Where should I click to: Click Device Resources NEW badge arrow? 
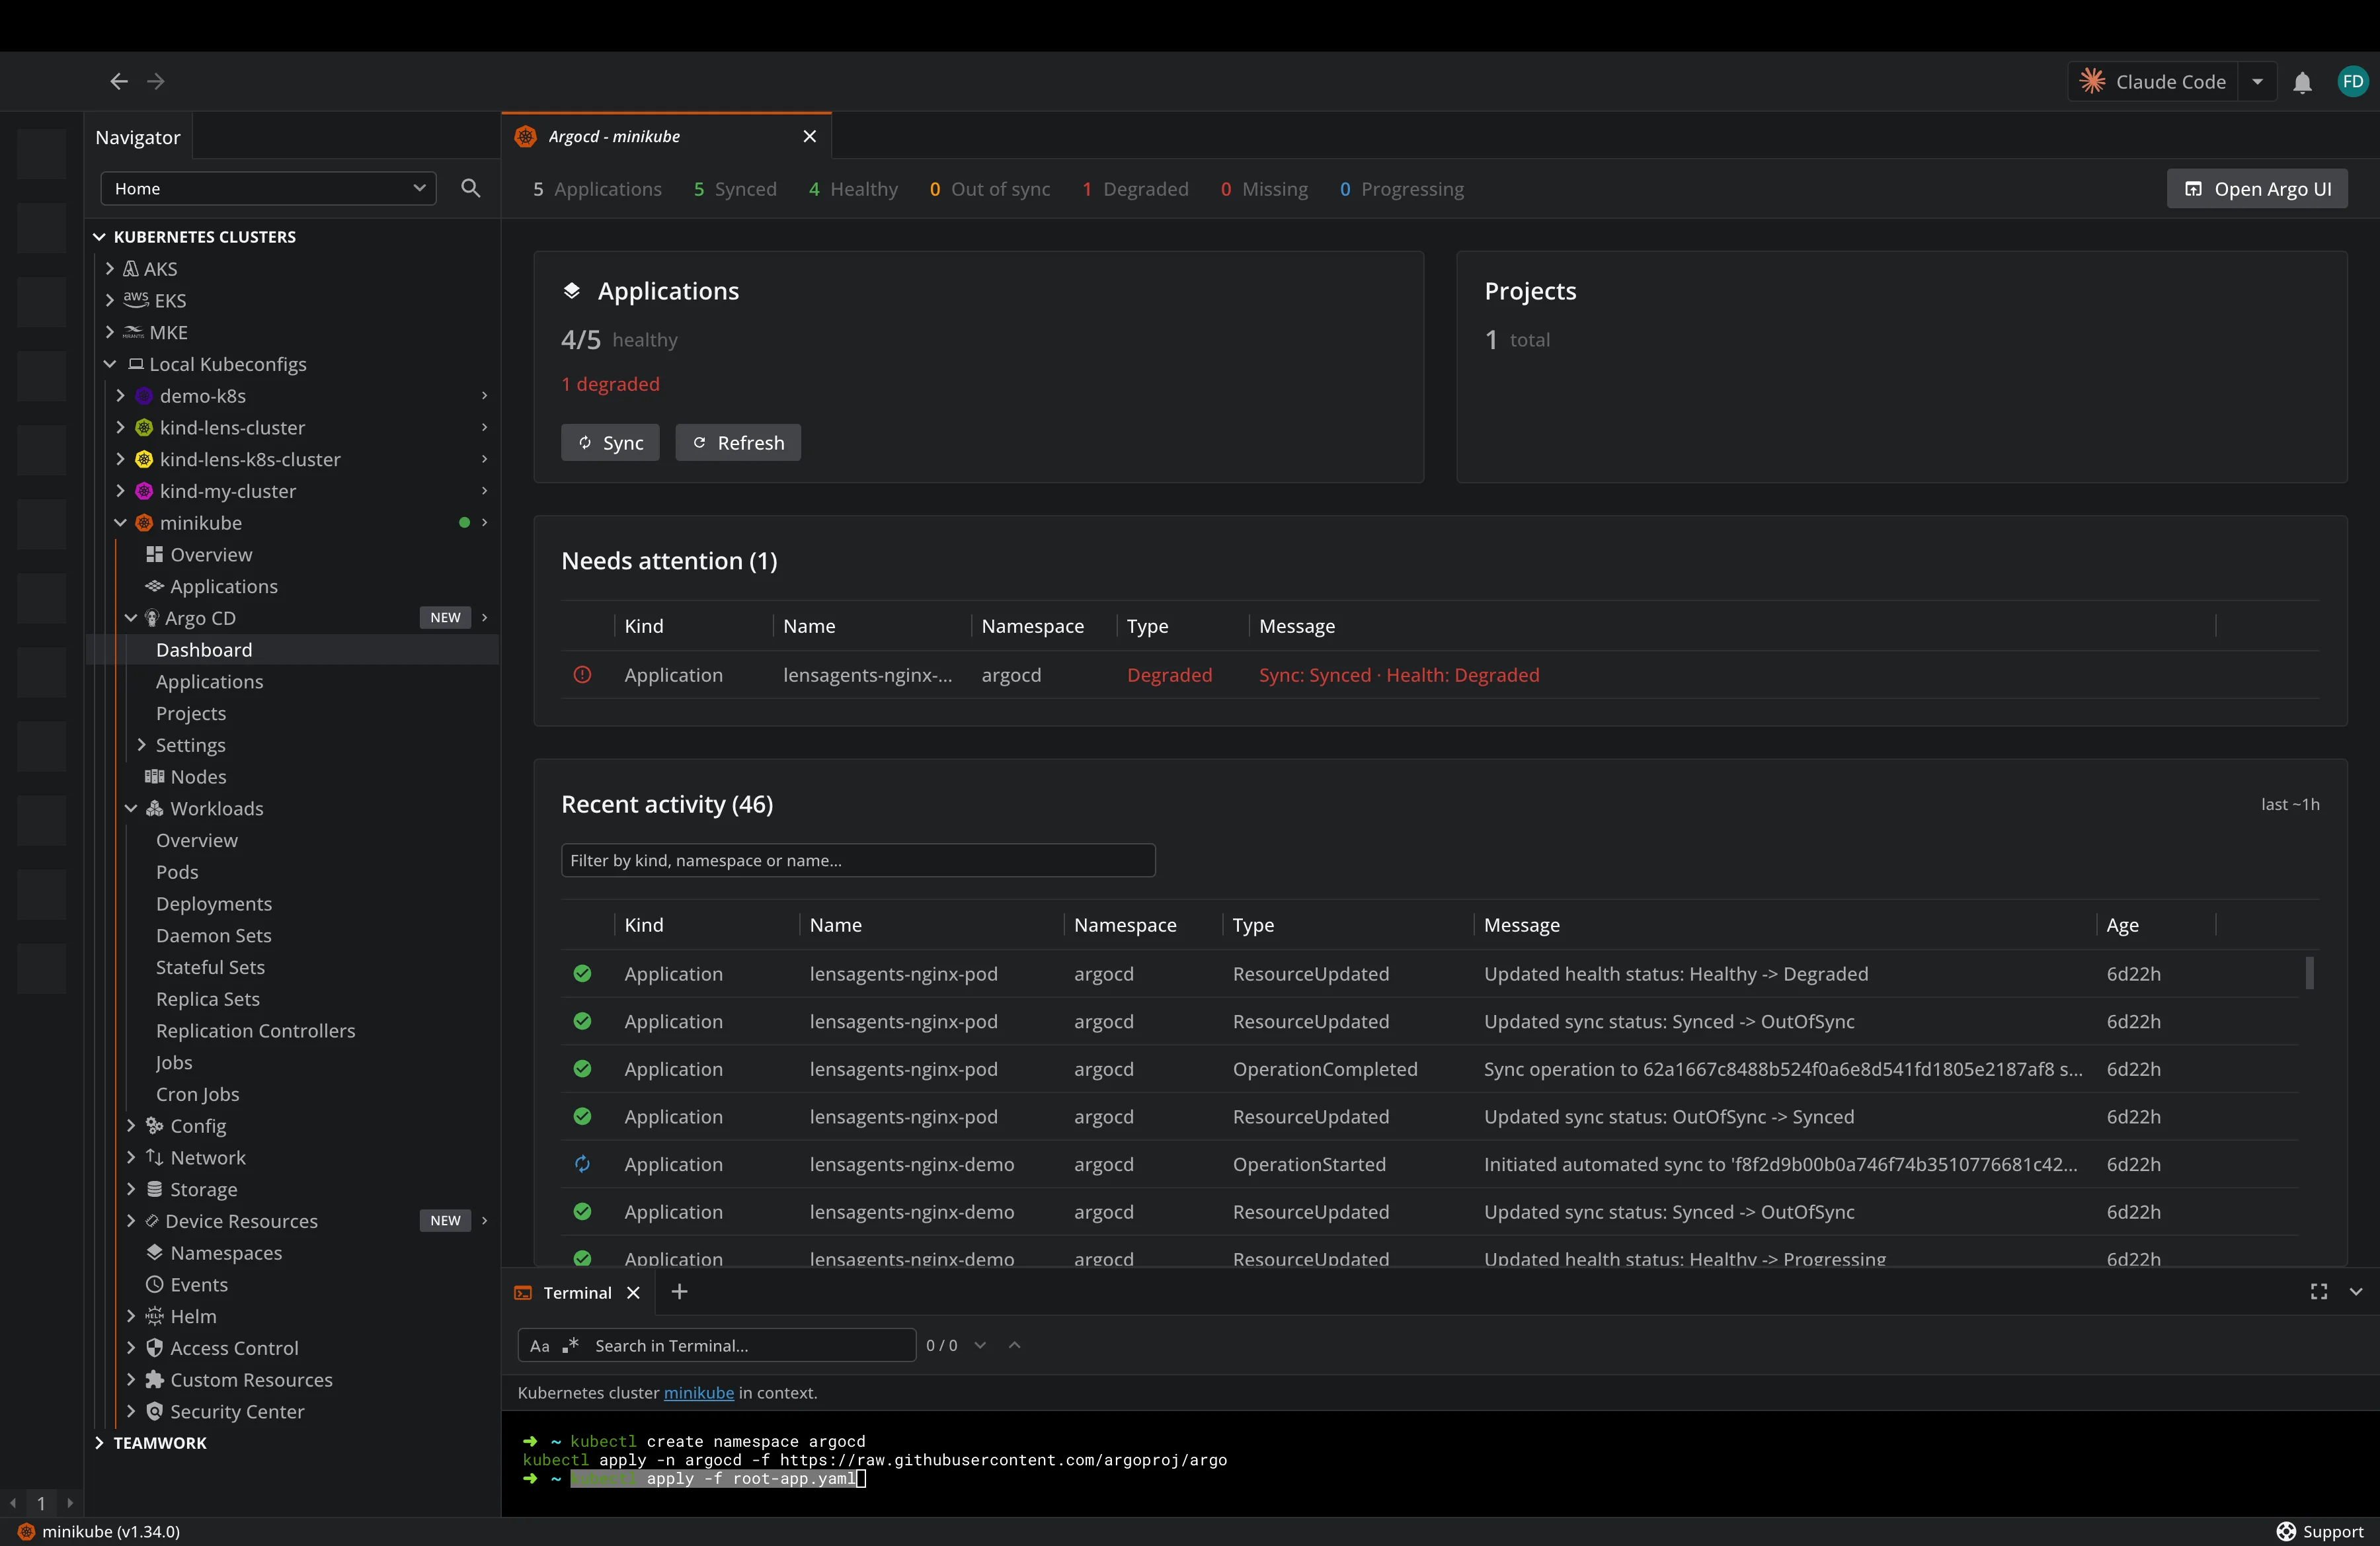pyautogui.click(x=484, y=1220)
